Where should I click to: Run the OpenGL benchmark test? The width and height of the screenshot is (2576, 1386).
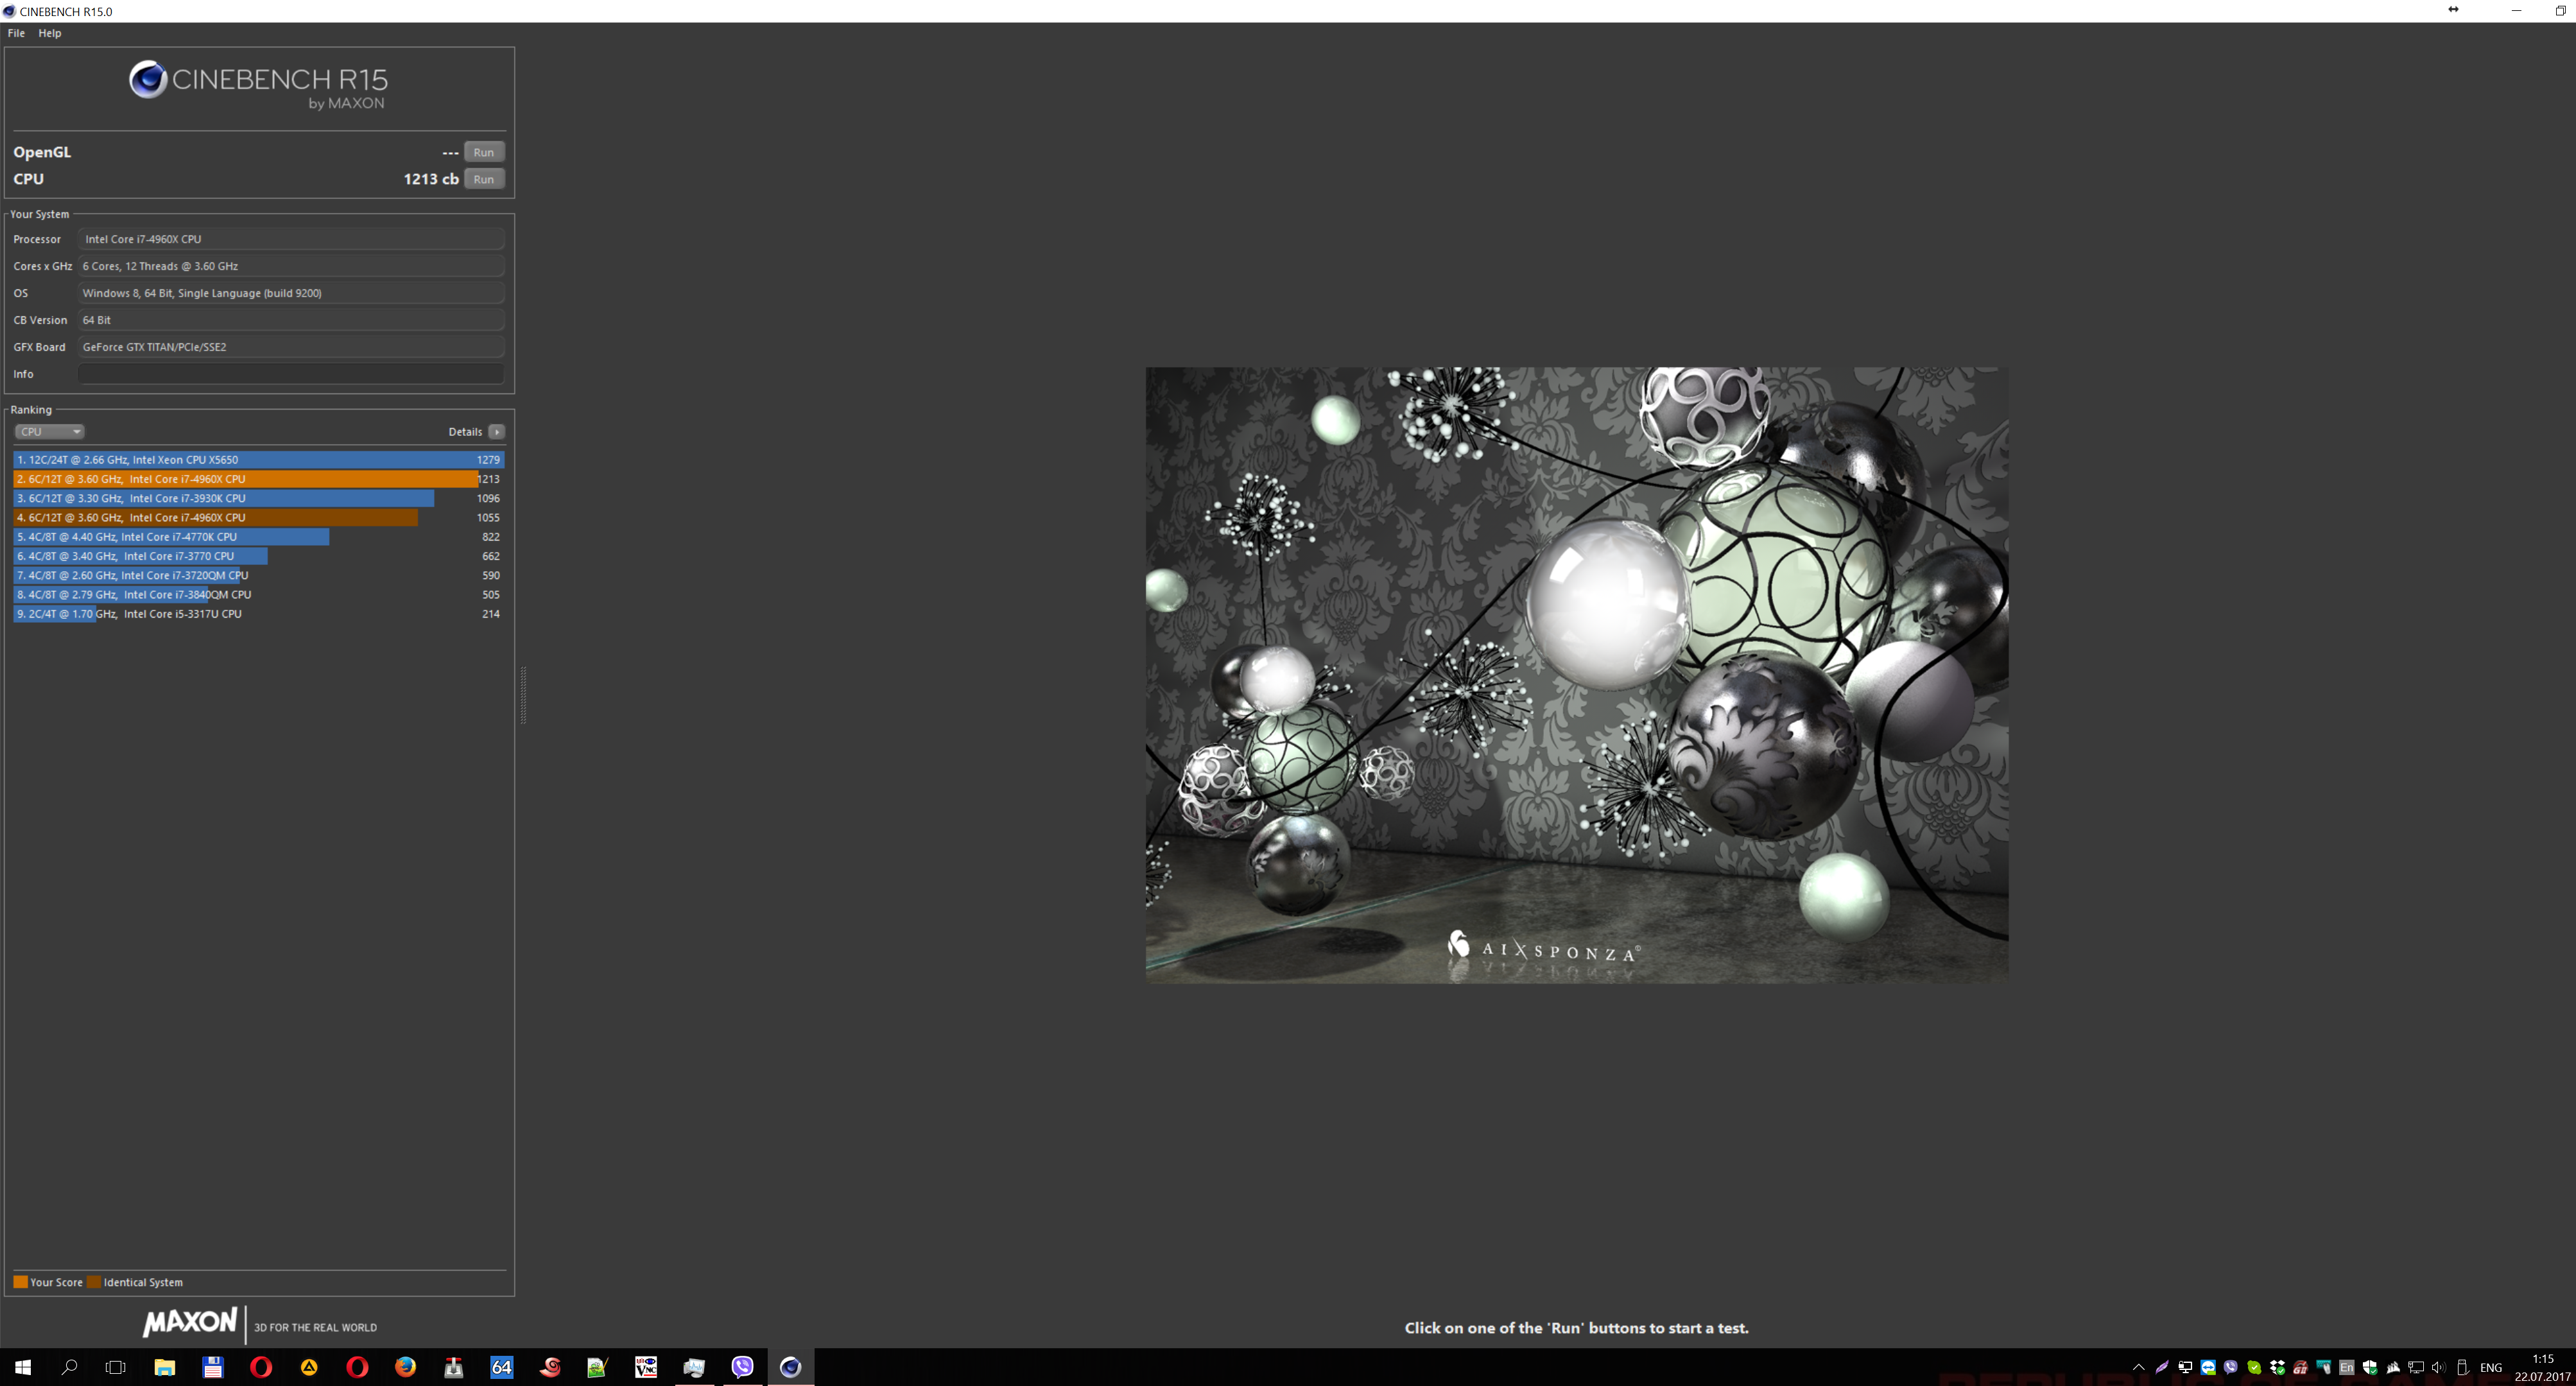(483, 152)
